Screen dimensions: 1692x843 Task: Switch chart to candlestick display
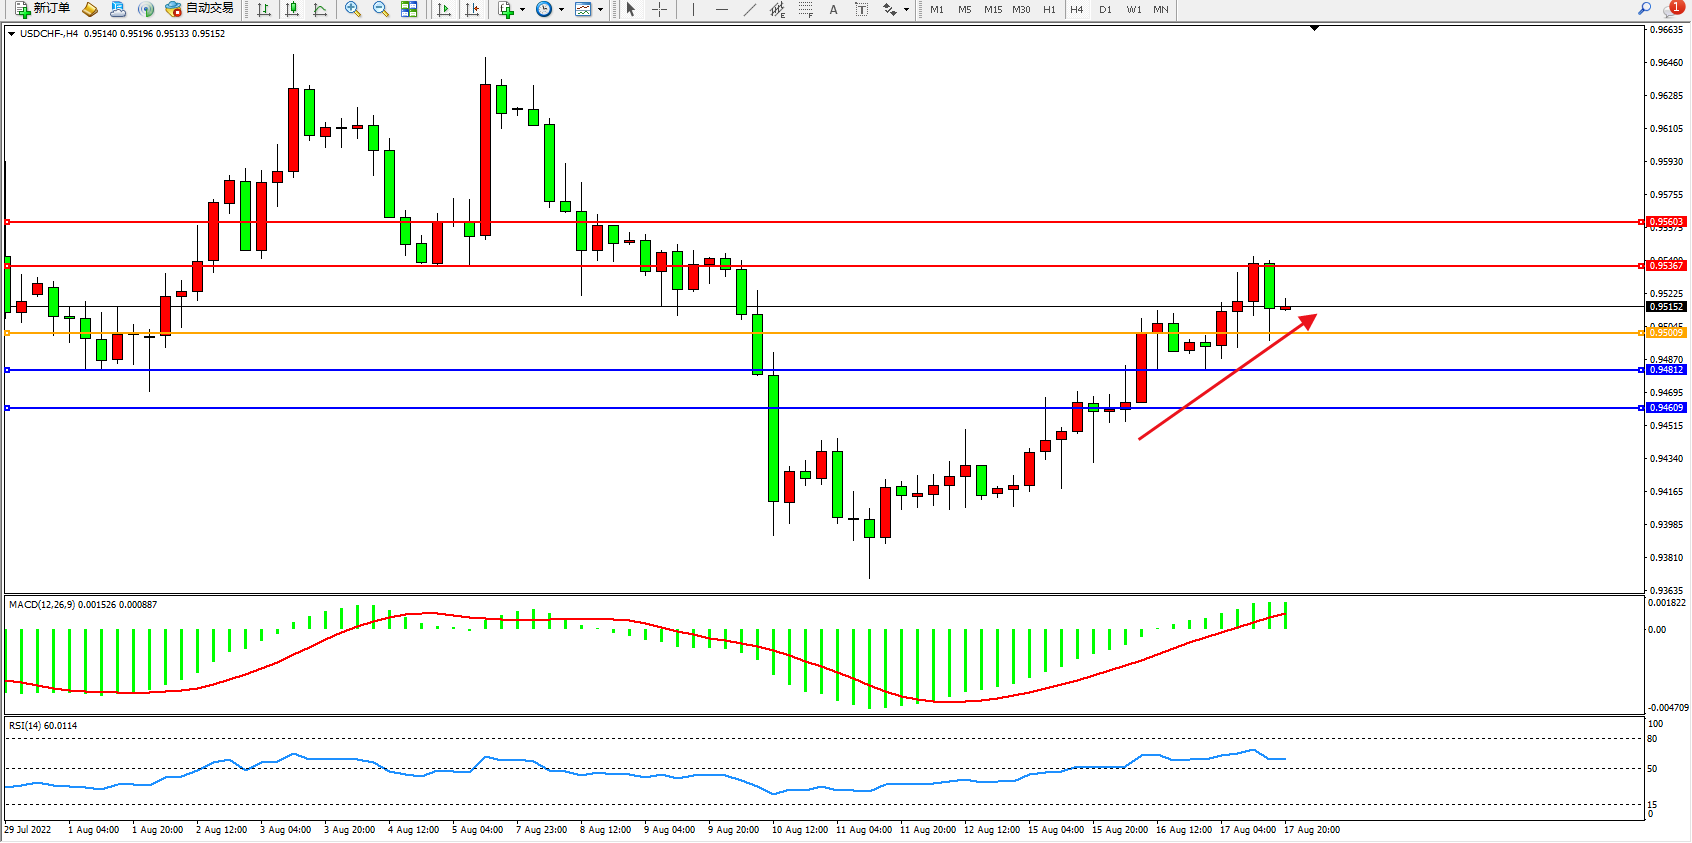point(292,9)
